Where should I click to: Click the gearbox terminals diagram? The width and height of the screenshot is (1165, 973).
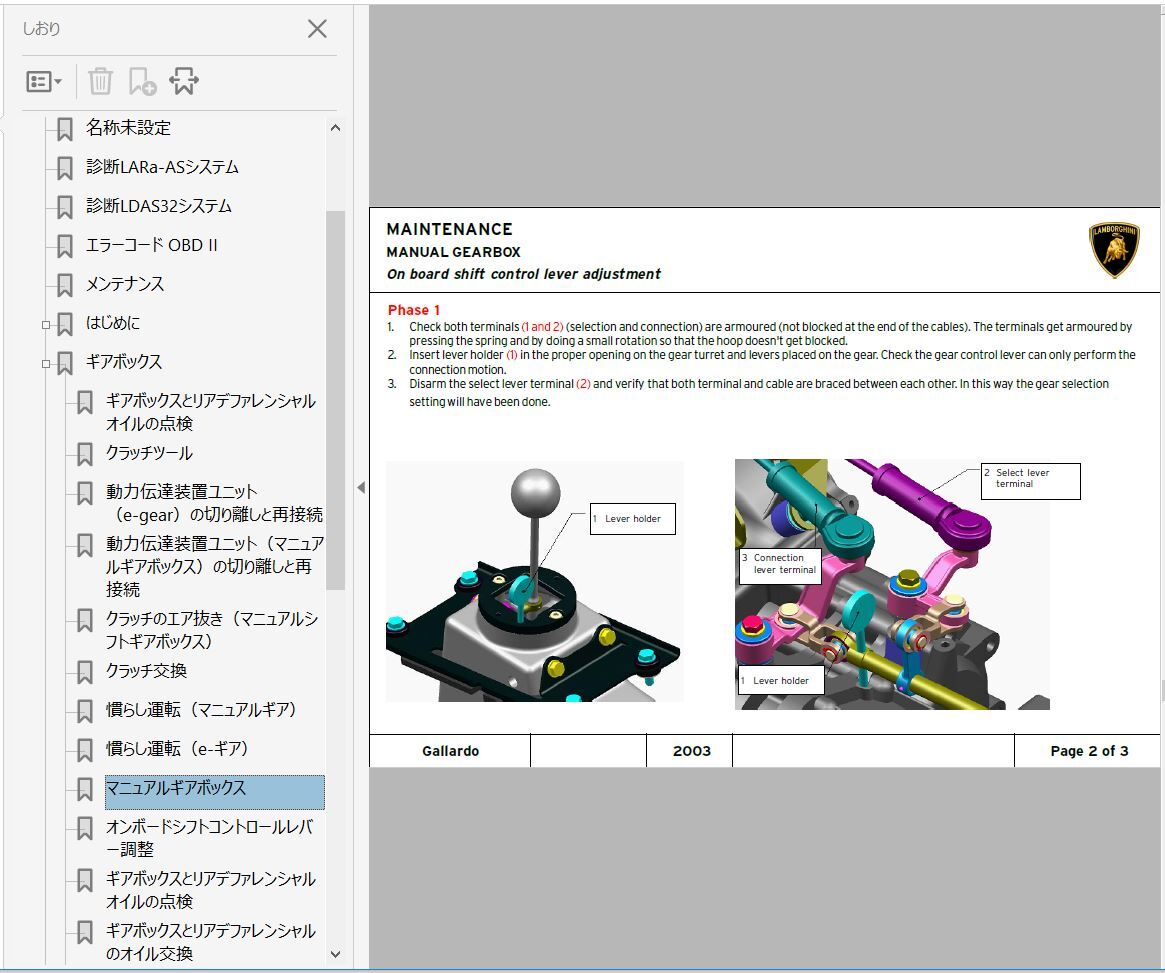pyautogui.click(x=892, y=584)
